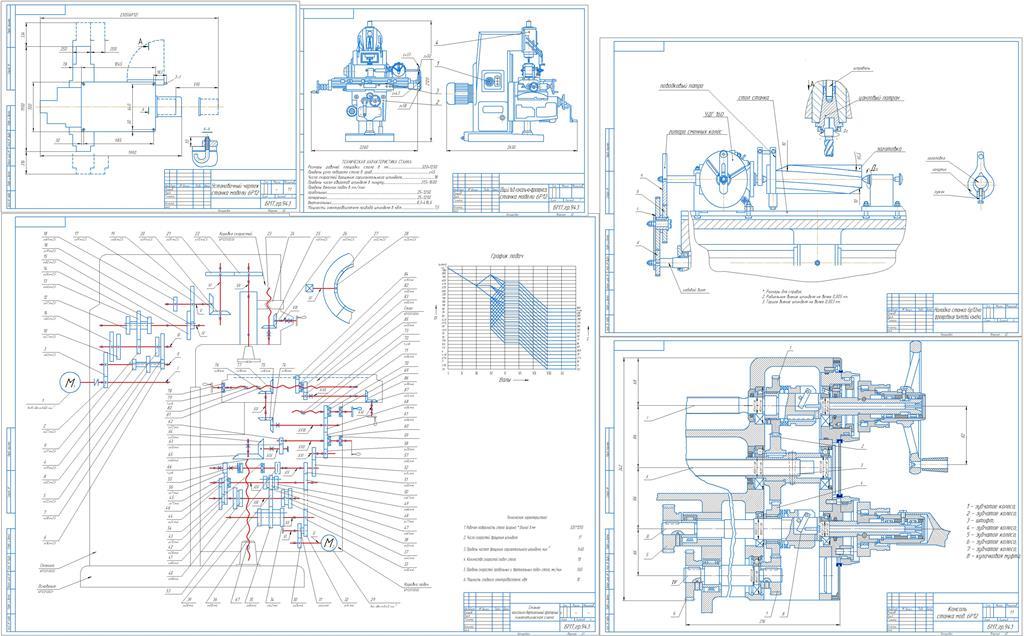Select the installation drawing sheet of machine 6Р12
This screenshot has width=1024, height=636.
150,108
